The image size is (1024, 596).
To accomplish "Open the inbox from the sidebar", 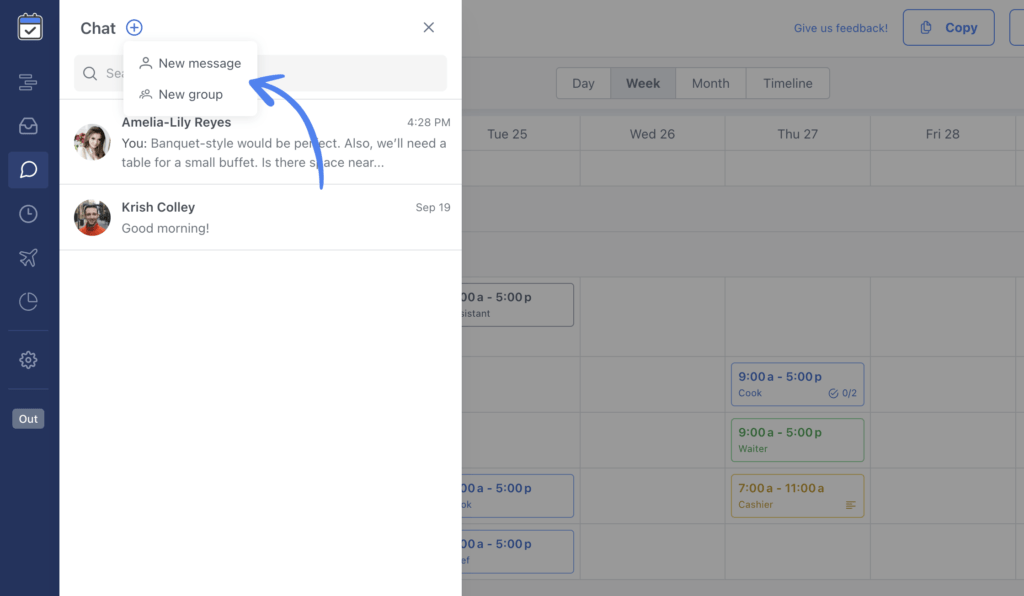I will coord(28,126).
